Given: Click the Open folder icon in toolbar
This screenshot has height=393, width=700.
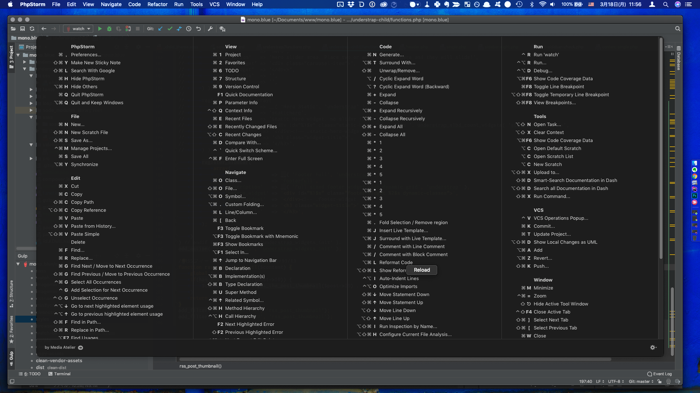Looking at the screenshot, I should (x=13, y=29).
